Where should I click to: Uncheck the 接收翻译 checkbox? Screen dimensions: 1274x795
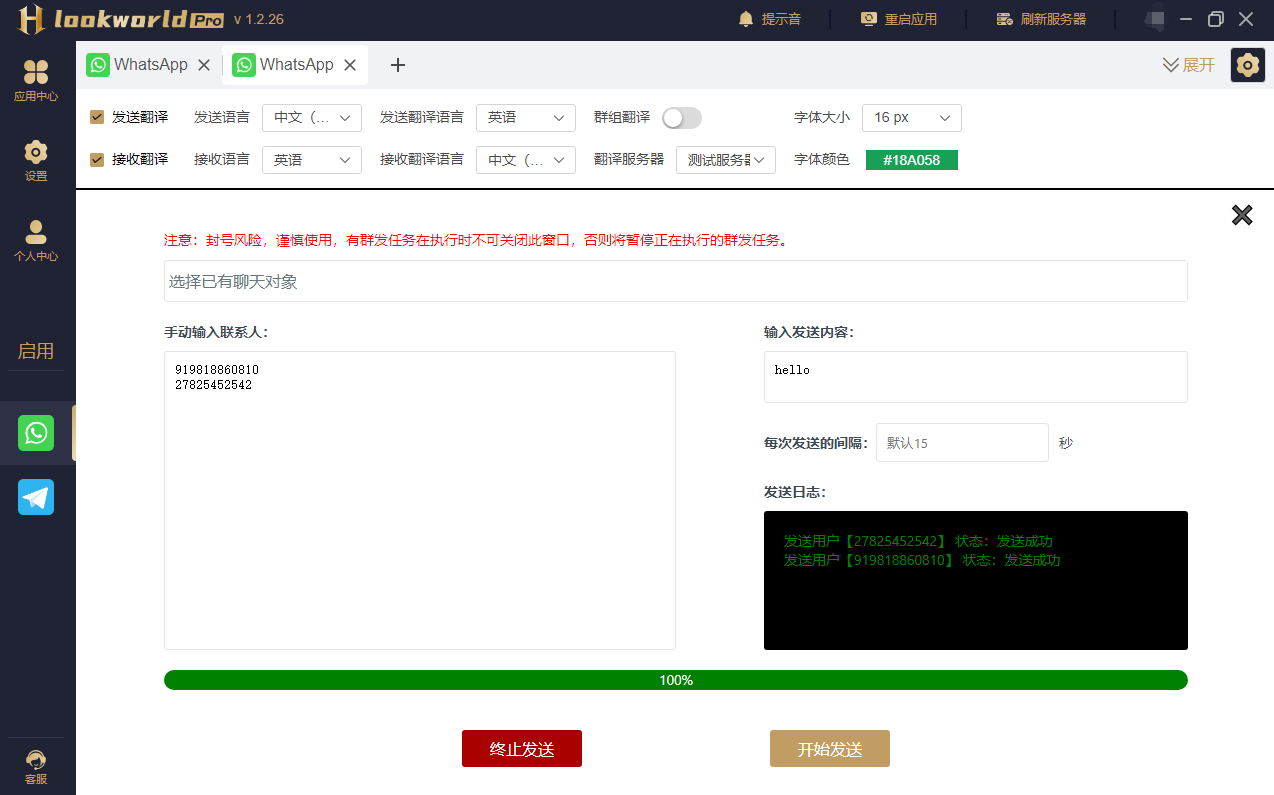(97, 159)
